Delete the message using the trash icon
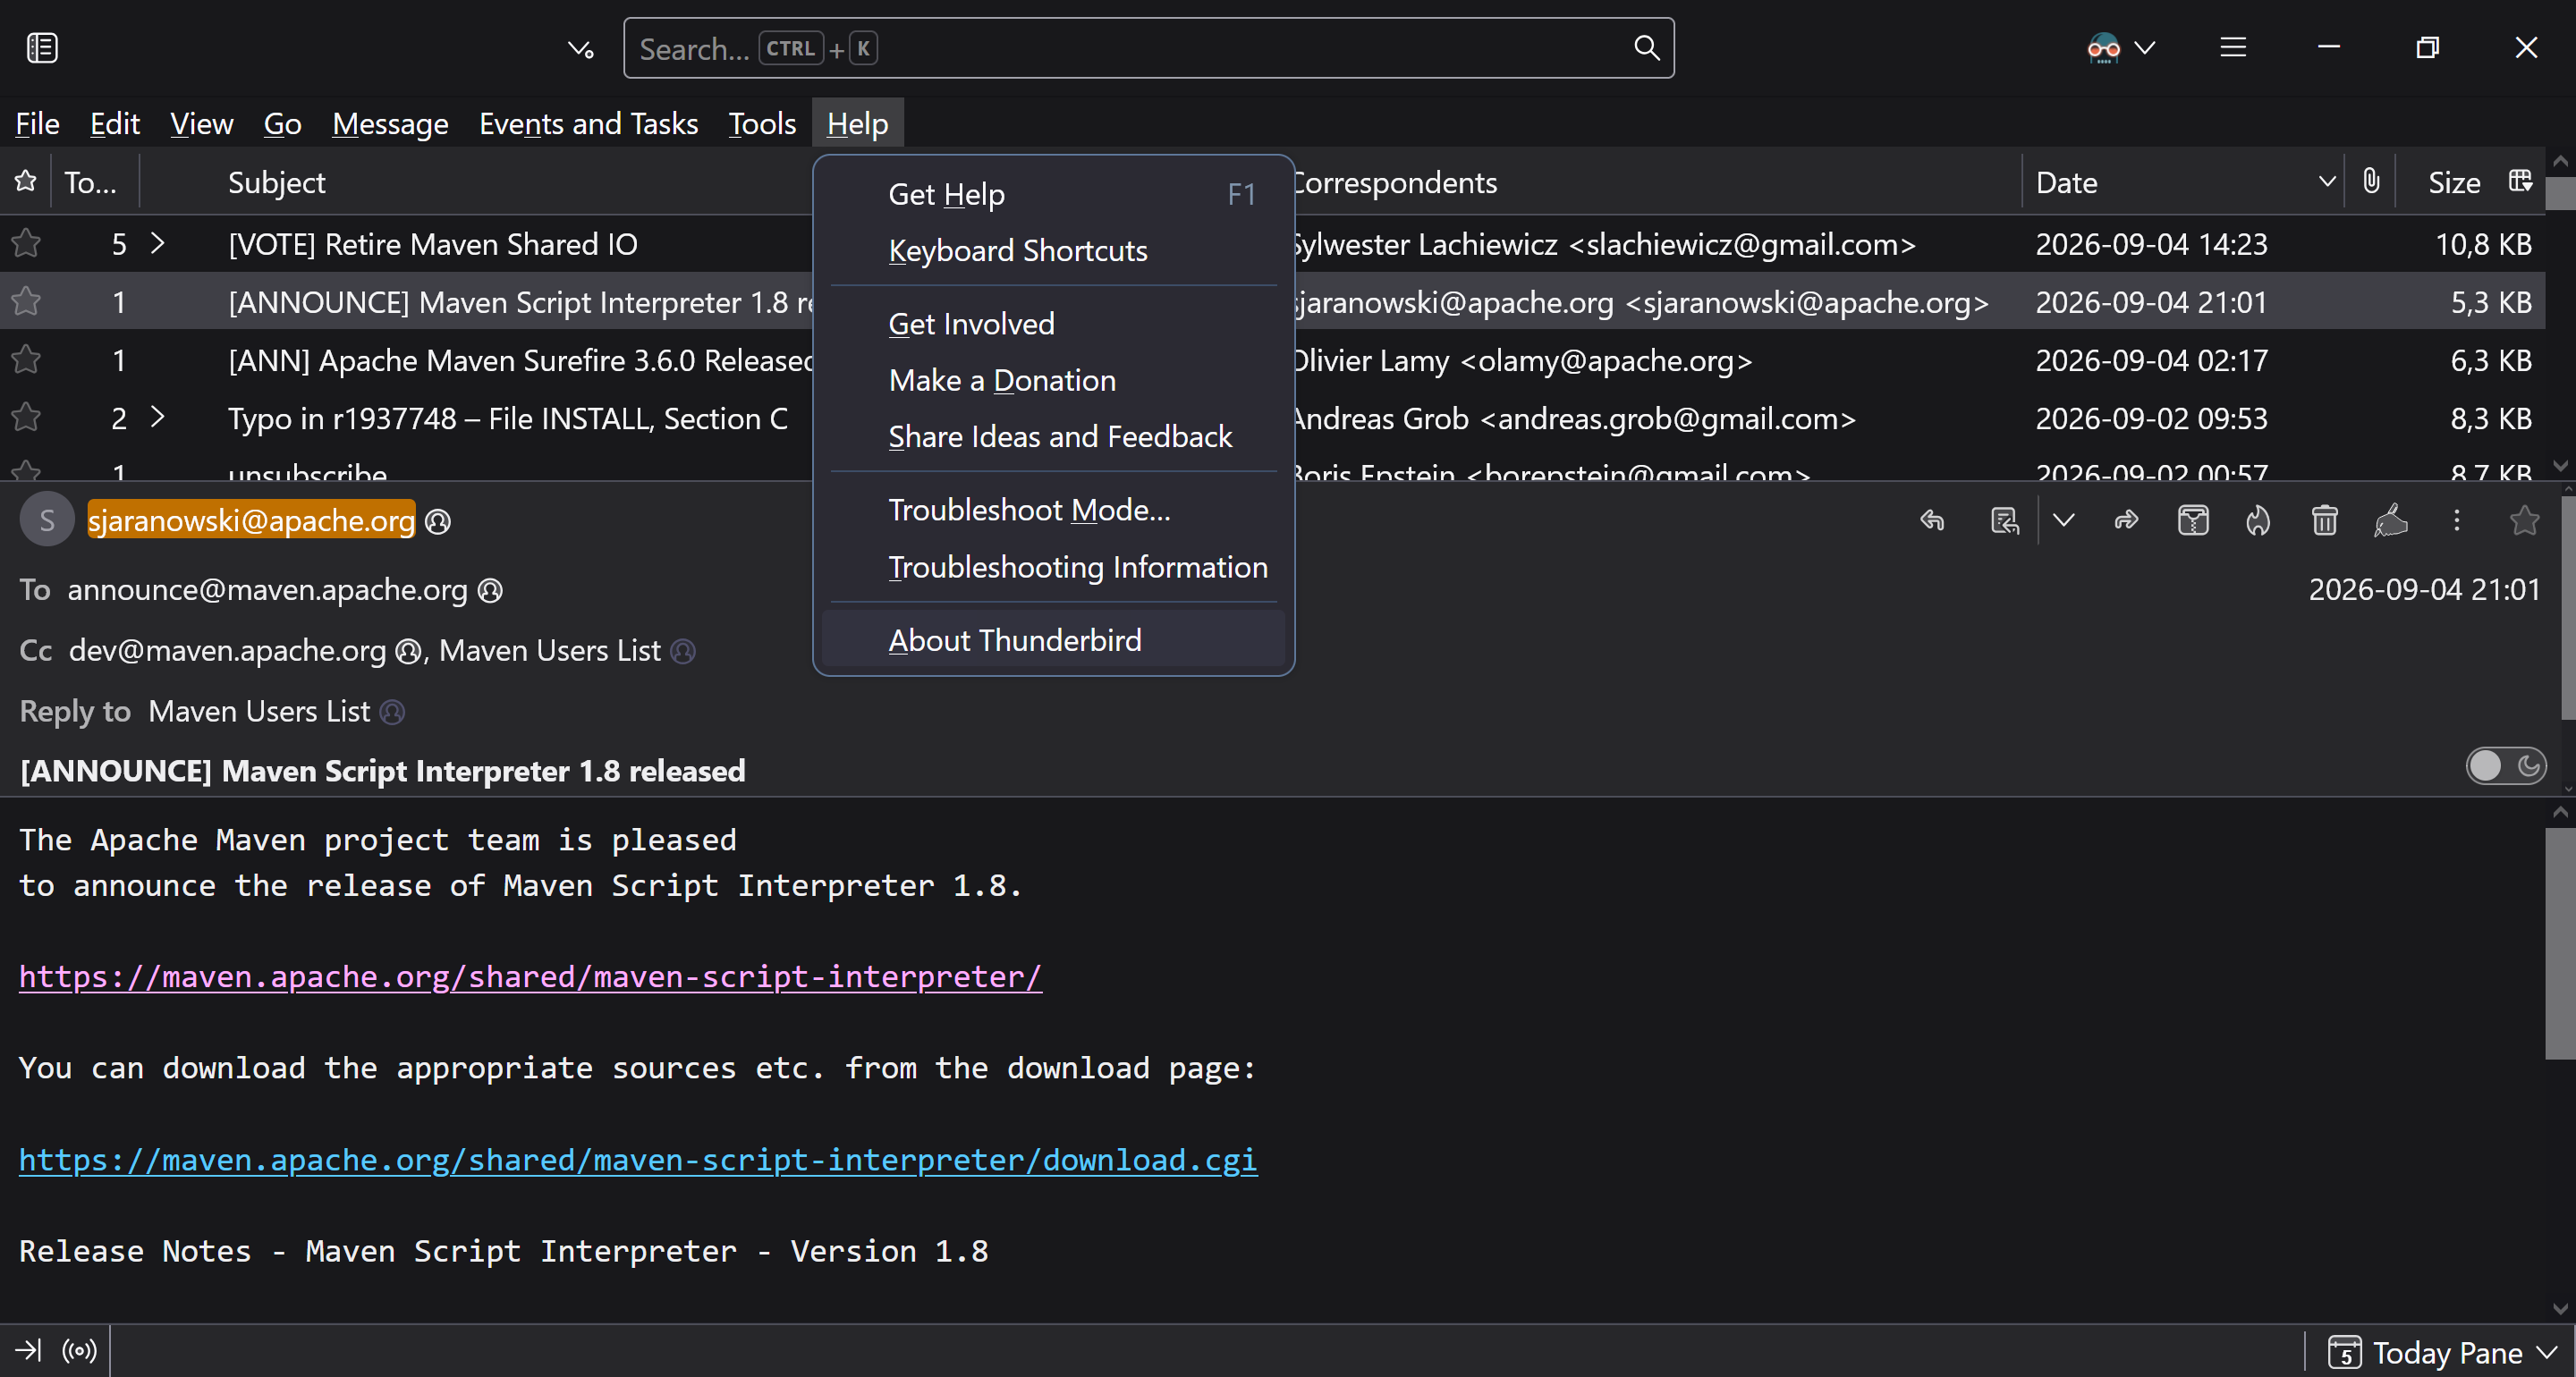Viewport: 2576px width, 1377px height. [x=2325, y=520]
